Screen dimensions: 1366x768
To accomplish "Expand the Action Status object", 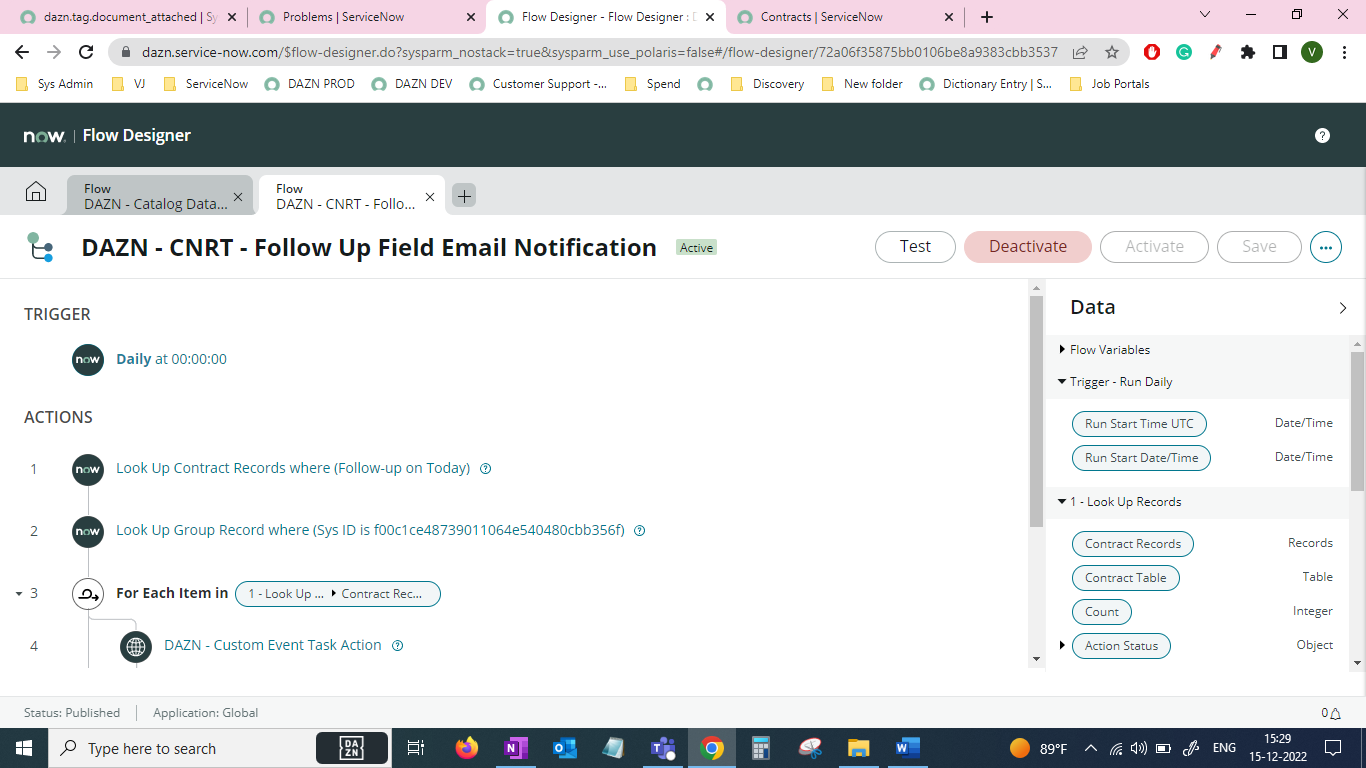I will click(1062, 646).
